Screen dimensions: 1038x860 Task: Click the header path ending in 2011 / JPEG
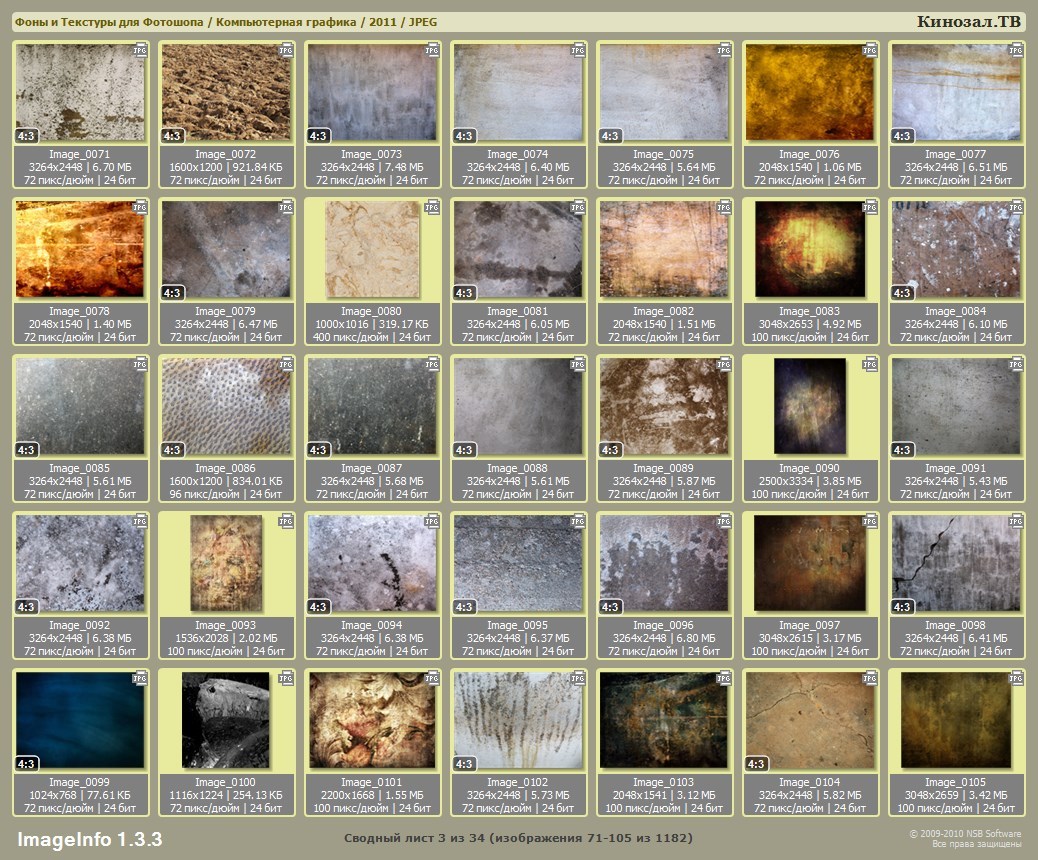pyautogui.click(x=225, y=22)
